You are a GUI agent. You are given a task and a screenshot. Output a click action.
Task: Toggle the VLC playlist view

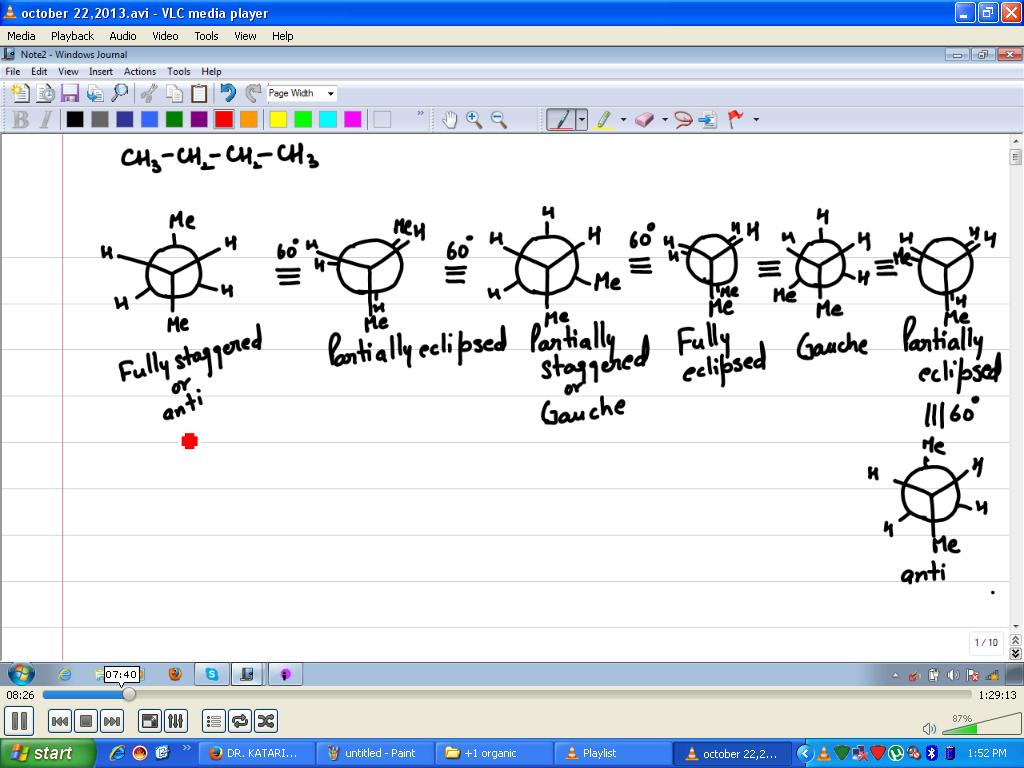point(214,721)
